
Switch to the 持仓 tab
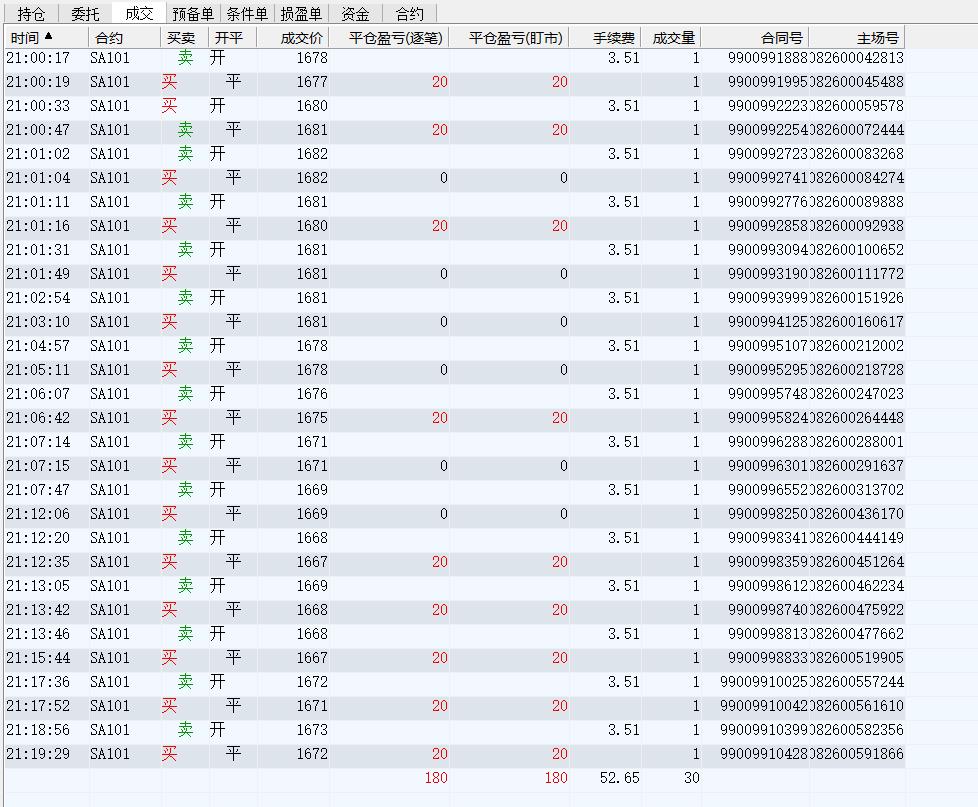pyautogui.click(x=31, y=14)
